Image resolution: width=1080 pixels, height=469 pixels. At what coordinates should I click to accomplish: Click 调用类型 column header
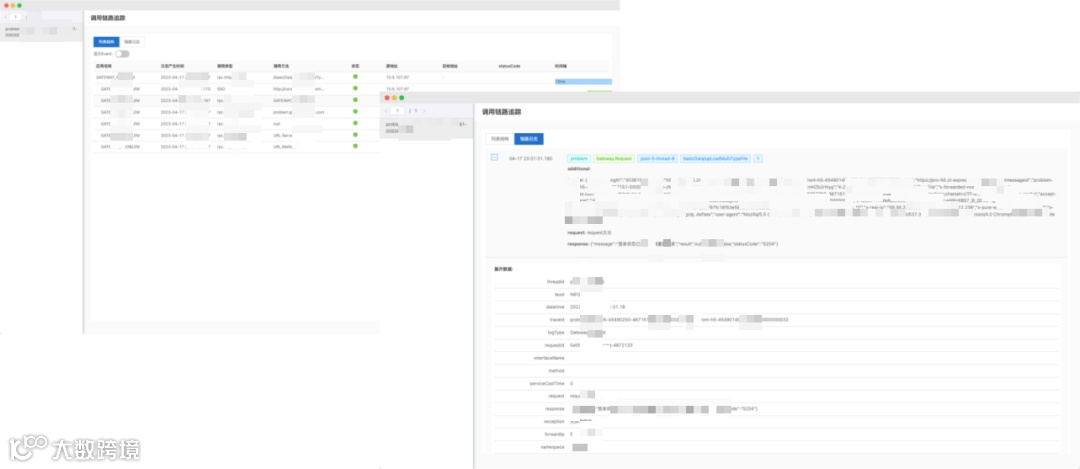[225, 66]
